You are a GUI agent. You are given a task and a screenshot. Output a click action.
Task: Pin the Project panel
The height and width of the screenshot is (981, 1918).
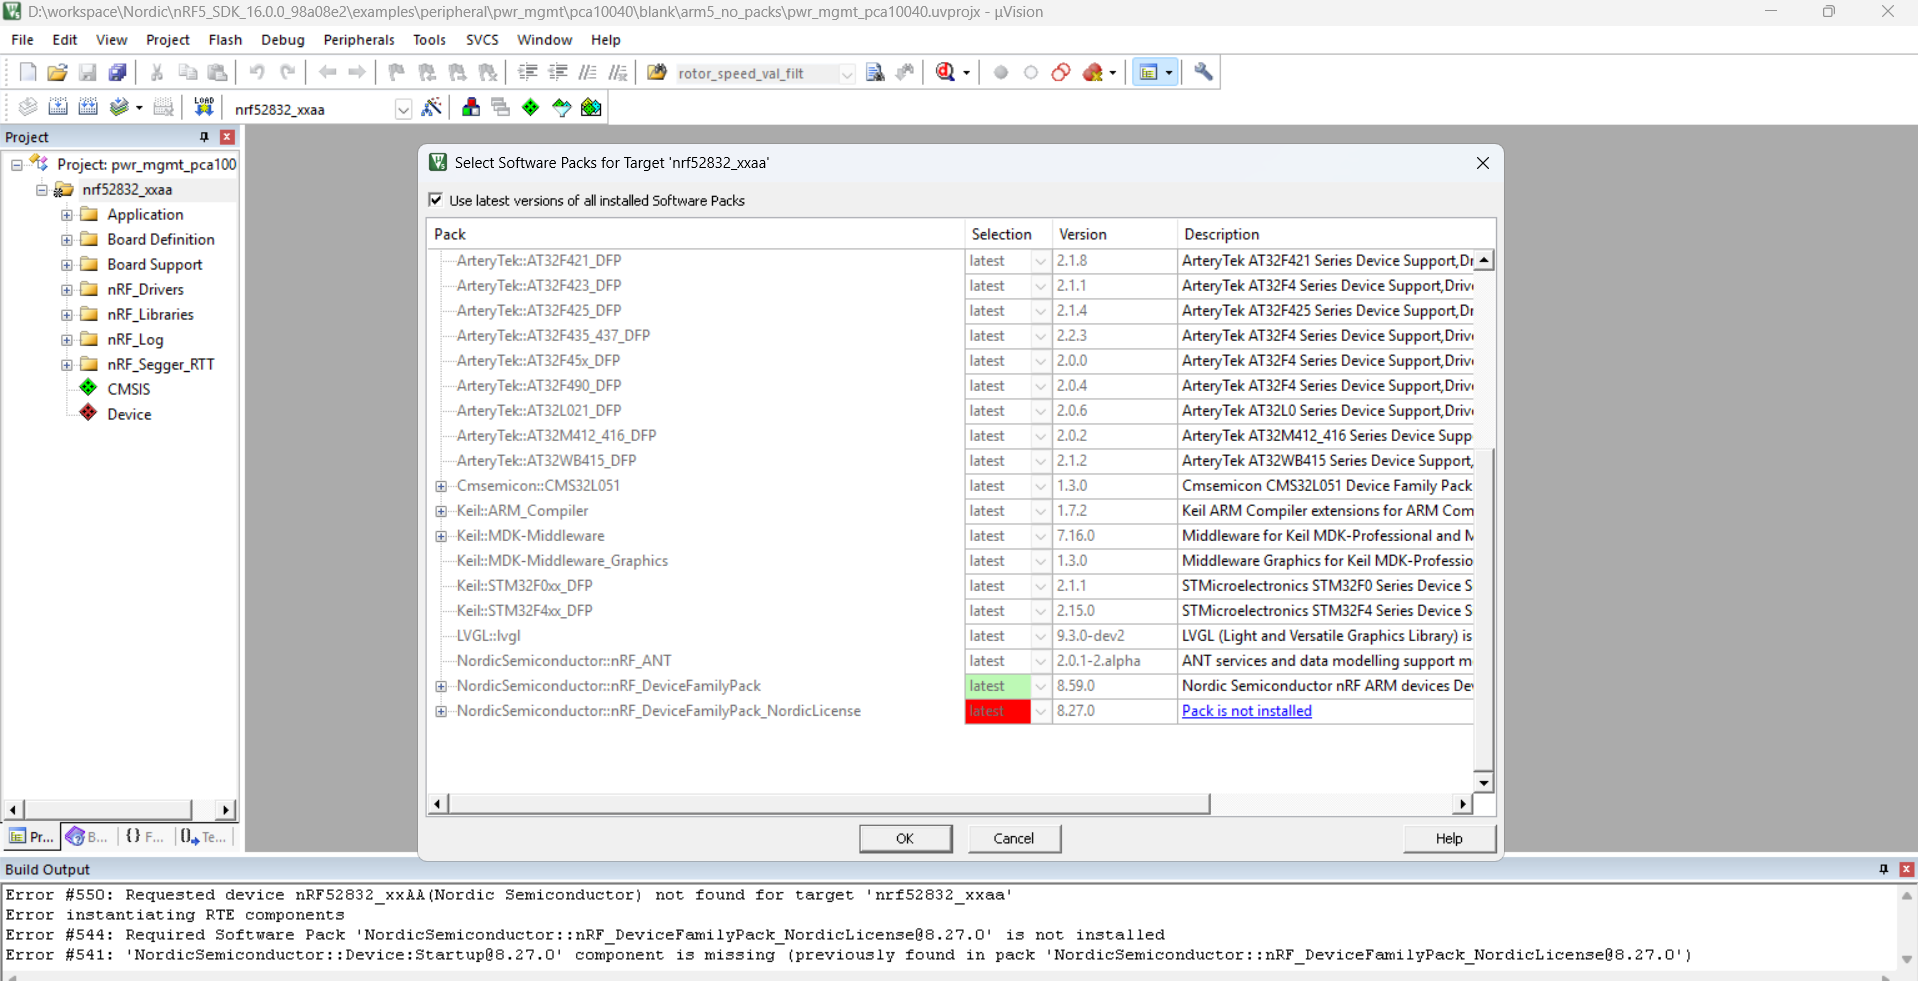[204, 137]
